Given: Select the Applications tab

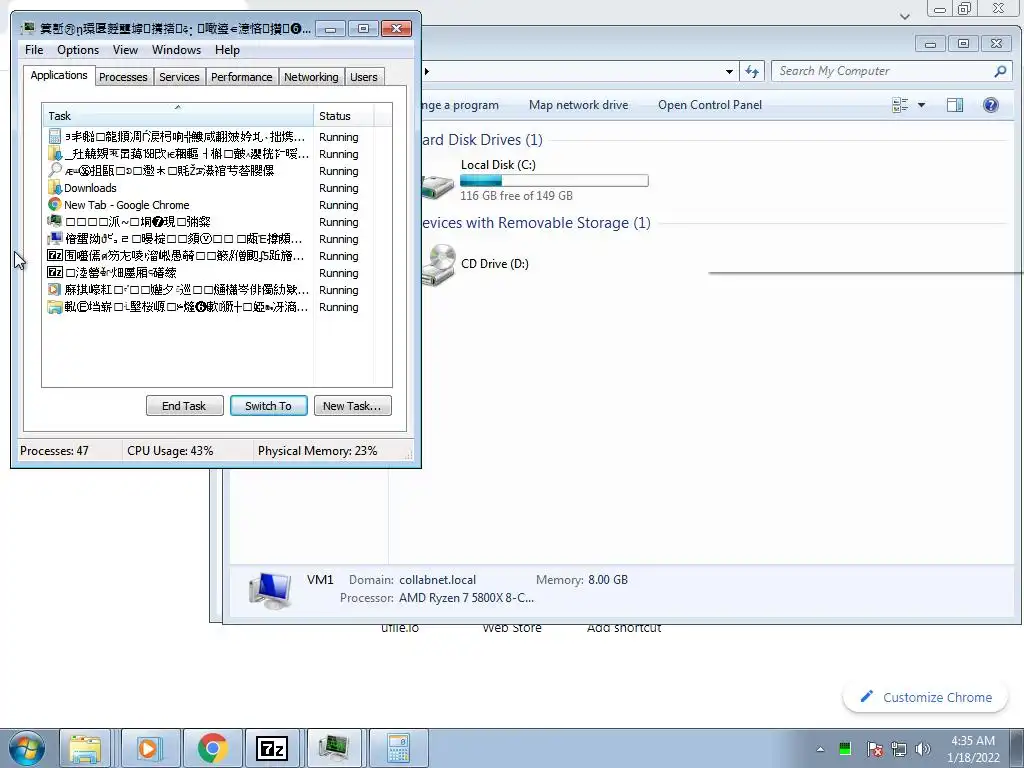Looking at the screenshot, I should tap(59, 75).
